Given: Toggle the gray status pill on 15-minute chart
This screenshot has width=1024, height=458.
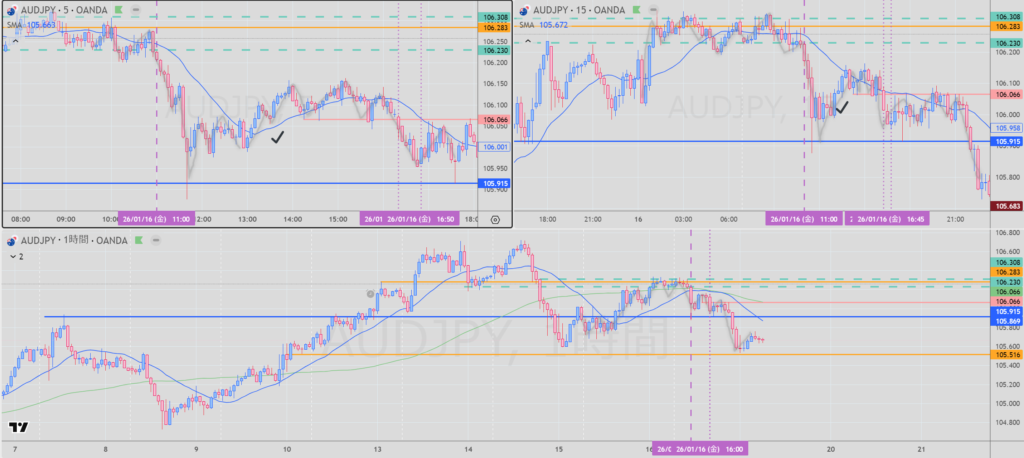Looking at the screenshot, I should (653, 9).
